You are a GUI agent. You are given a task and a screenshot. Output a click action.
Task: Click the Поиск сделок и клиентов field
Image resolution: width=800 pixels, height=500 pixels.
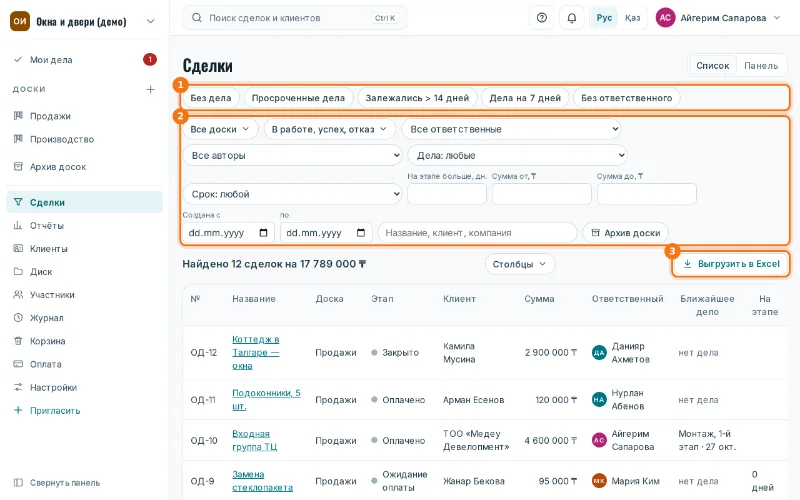(x=294, y=18)
